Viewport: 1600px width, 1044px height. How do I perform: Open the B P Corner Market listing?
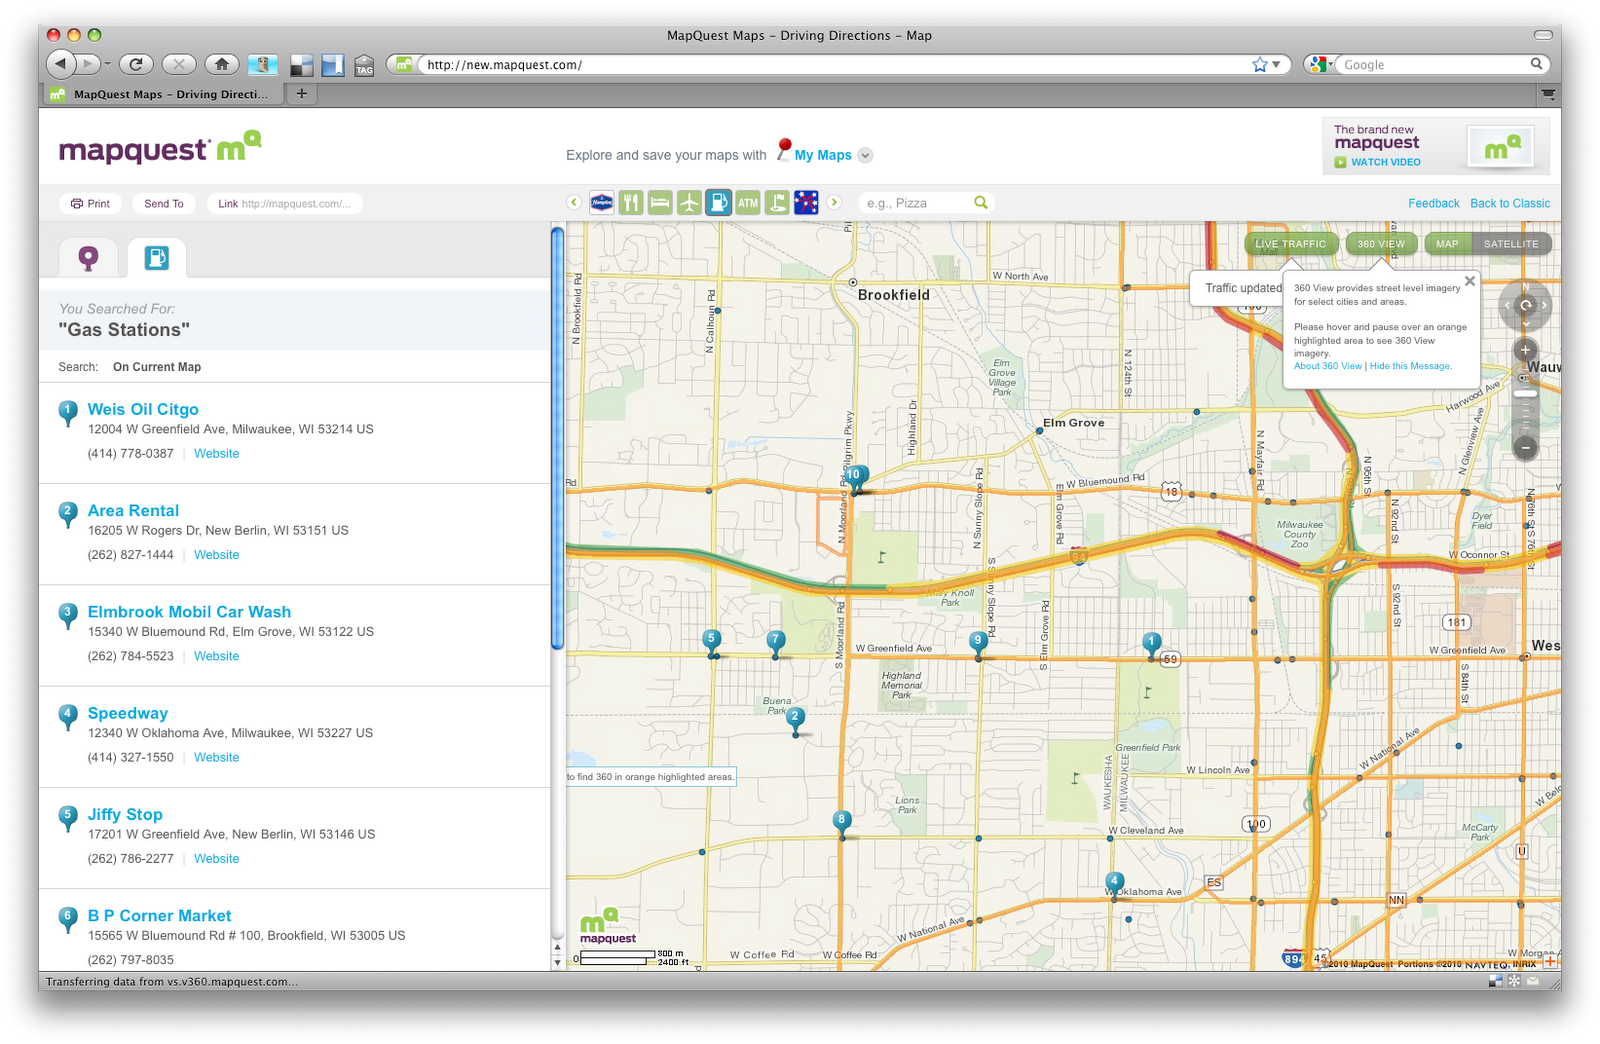click(159, 916)
